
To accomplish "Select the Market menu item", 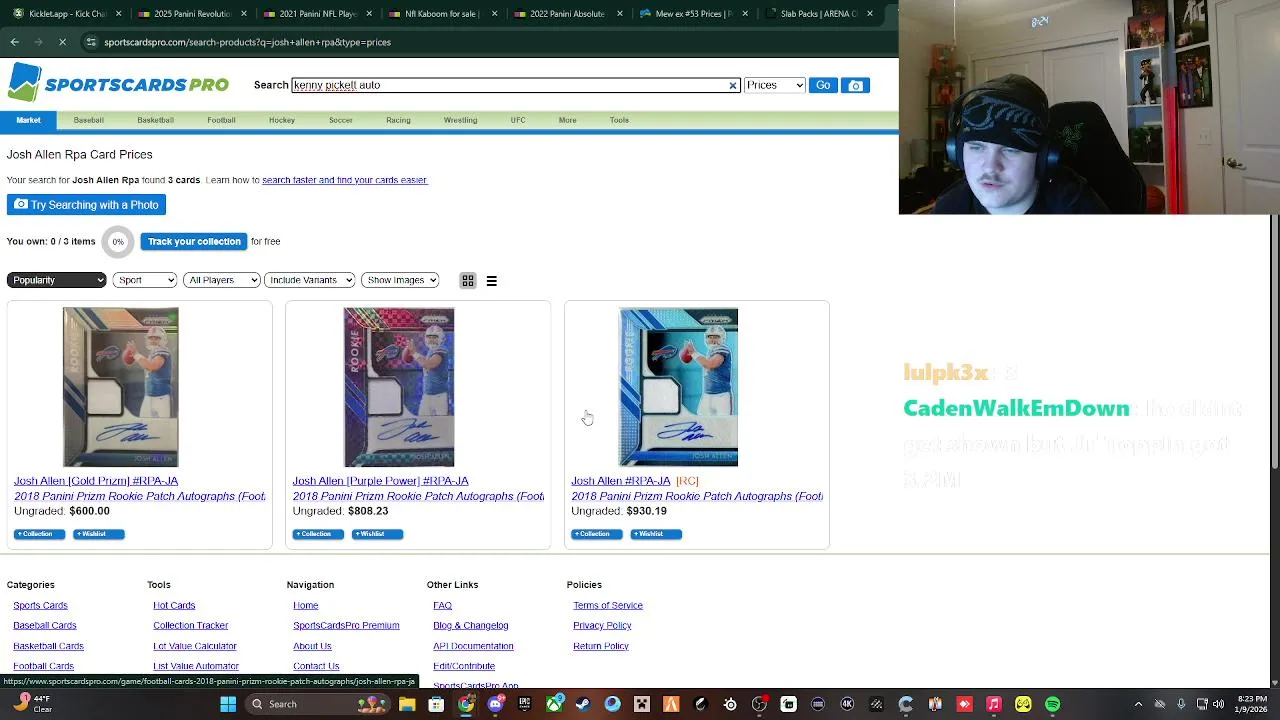I will (x=28, y=120).
